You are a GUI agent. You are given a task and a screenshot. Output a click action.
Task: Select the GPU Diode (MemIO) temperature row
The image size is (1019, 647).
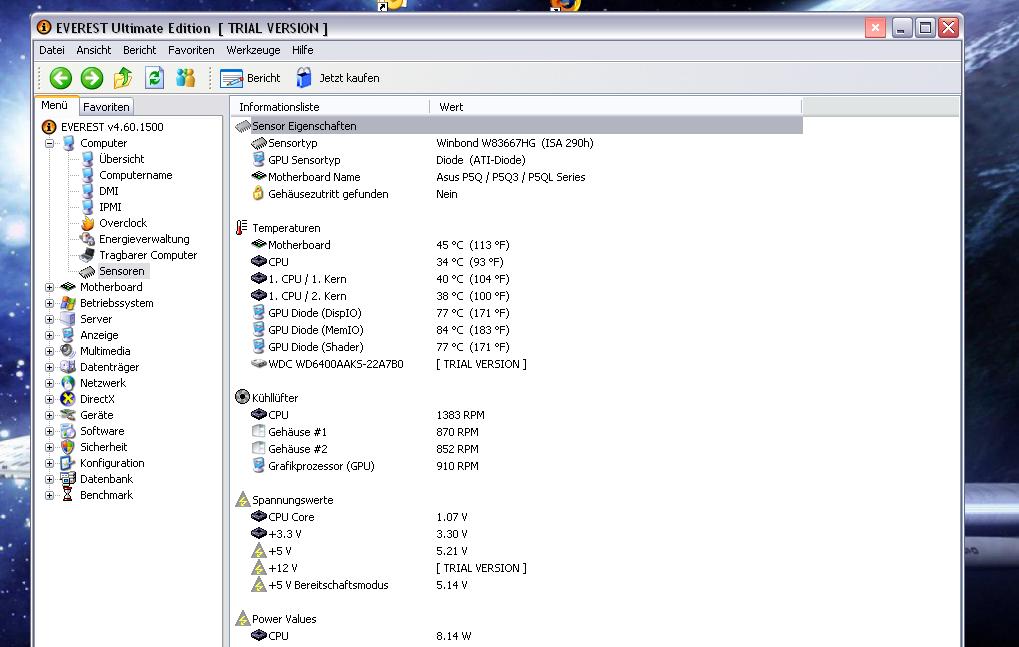point(518,330)
